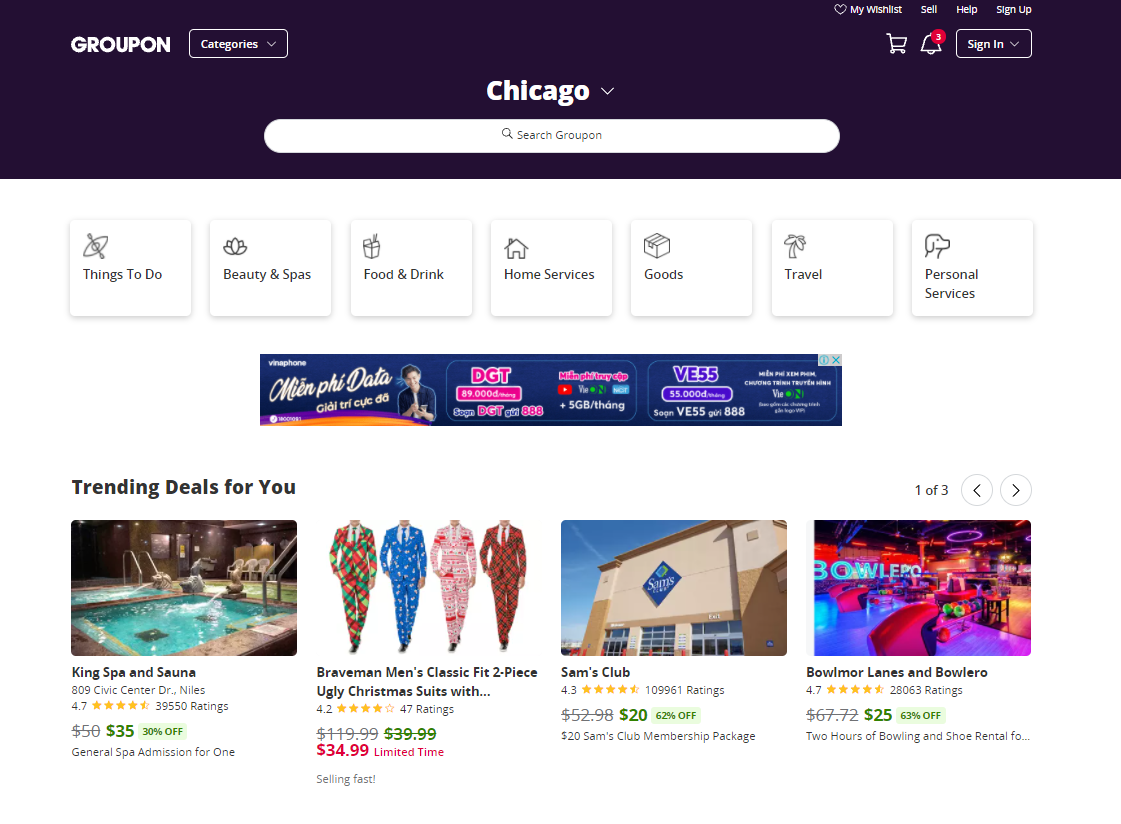The height and width of the screenshot is (824, 1121).
Task: Close the Vinaphone banner ad
Action: point(836,360)
